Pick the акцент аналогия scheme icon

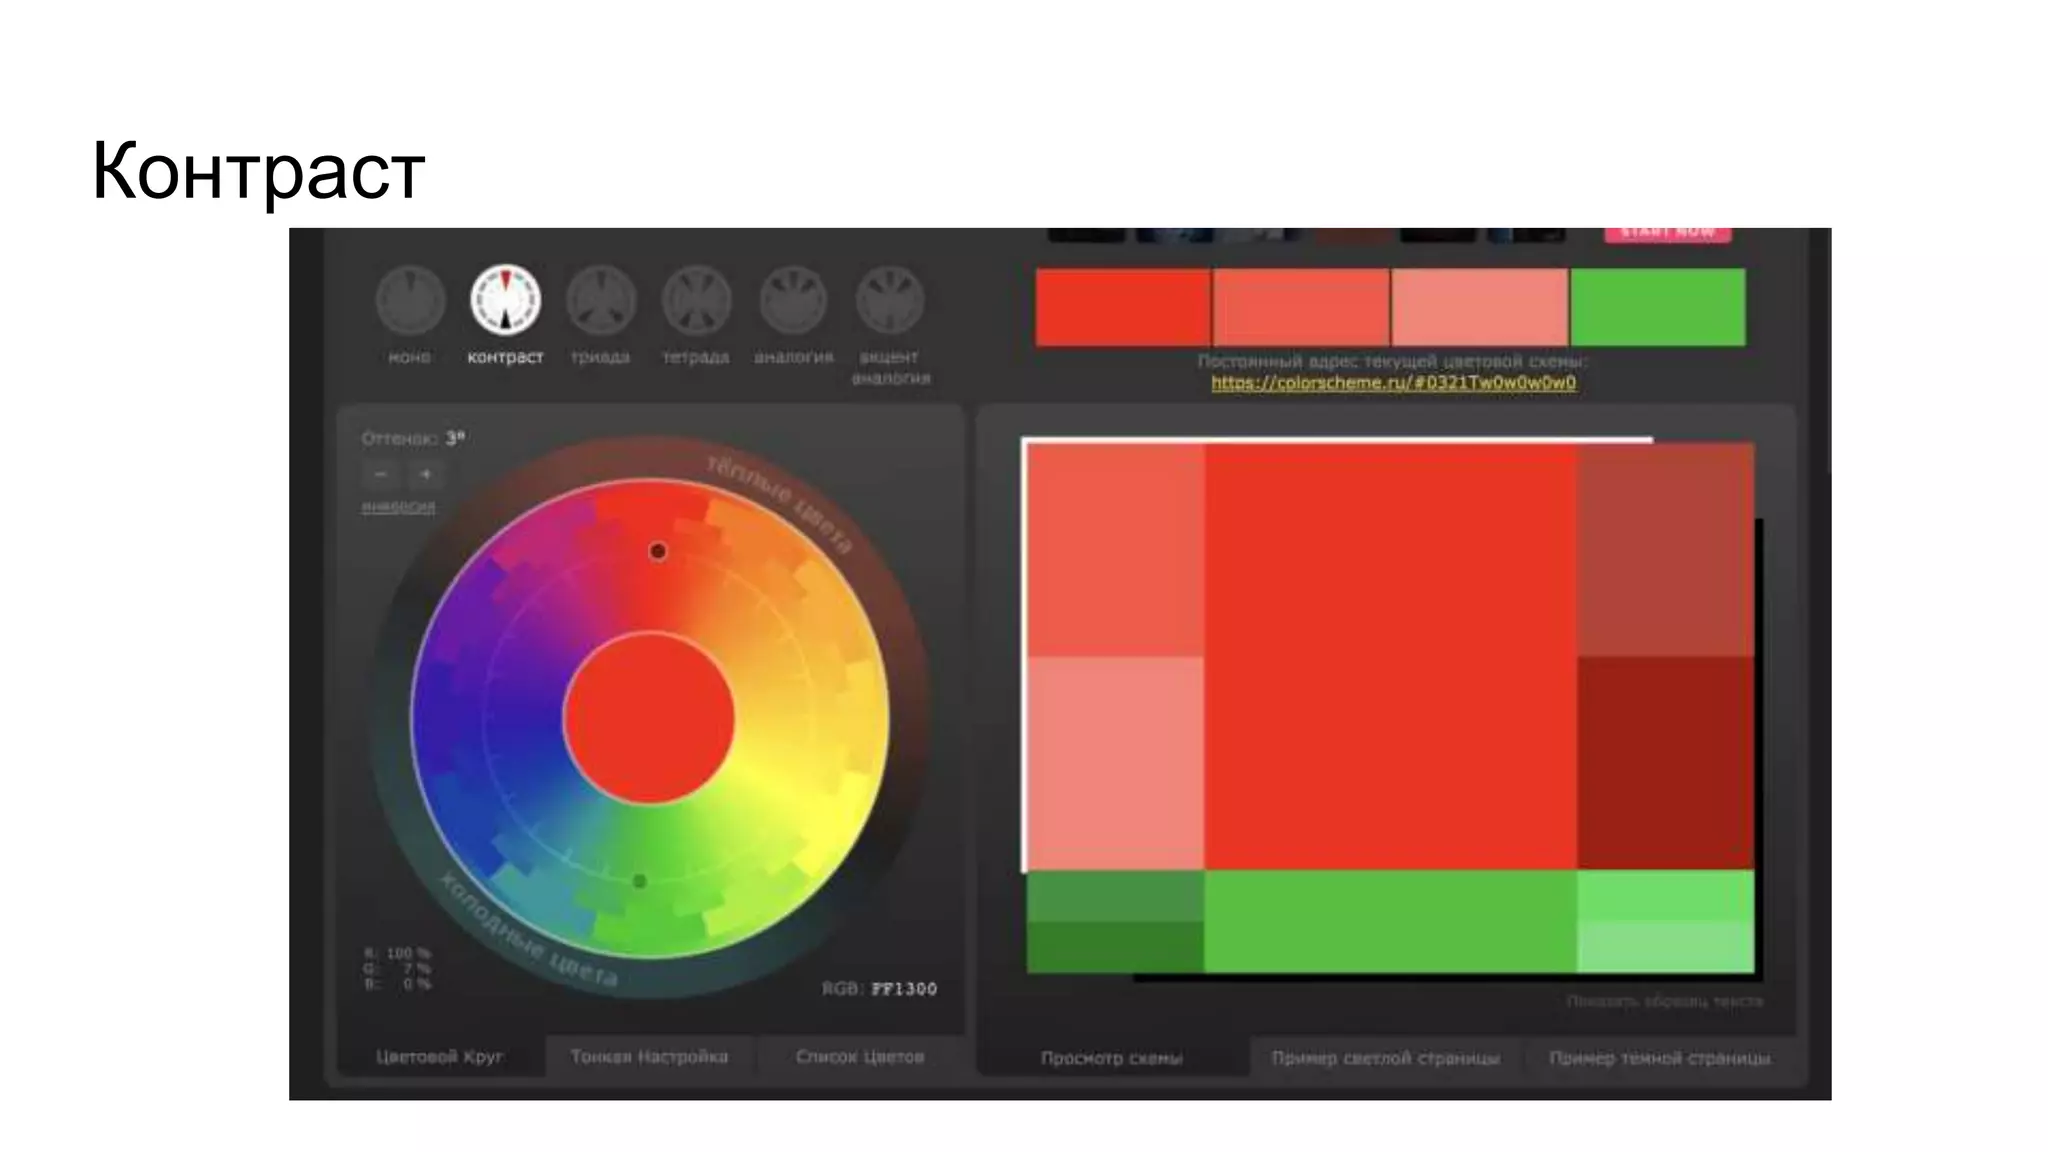(x=890, y=301)
